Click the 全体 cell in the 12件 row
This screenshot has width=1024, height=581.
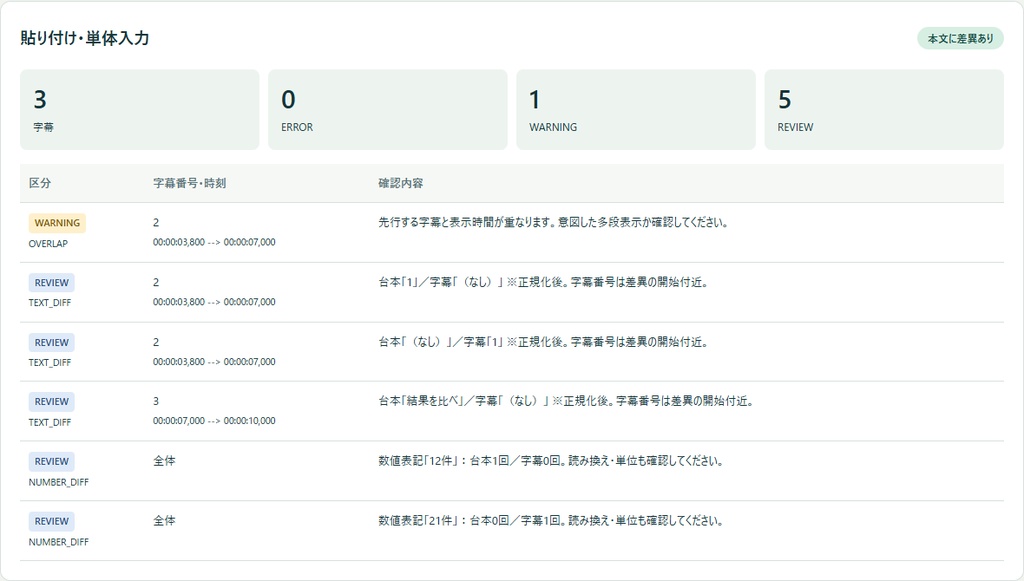pyautogui.click(x=164, y=461)
